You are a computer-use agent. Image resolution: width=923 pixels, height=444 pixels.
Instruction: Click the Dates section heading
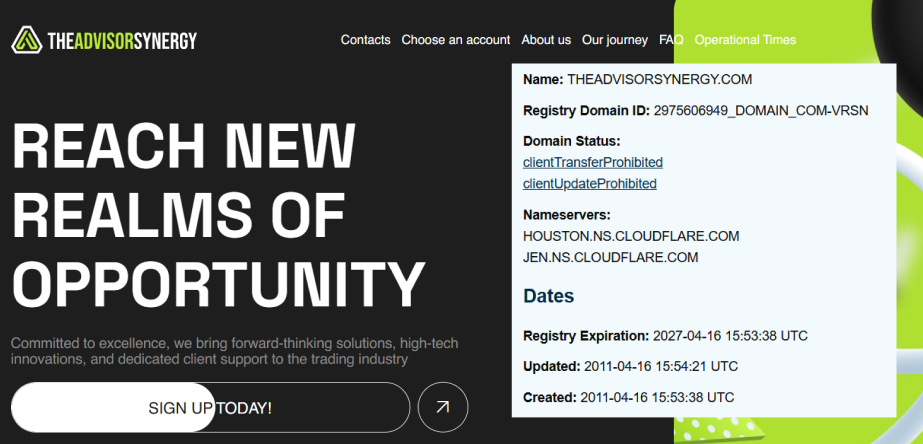549,296
